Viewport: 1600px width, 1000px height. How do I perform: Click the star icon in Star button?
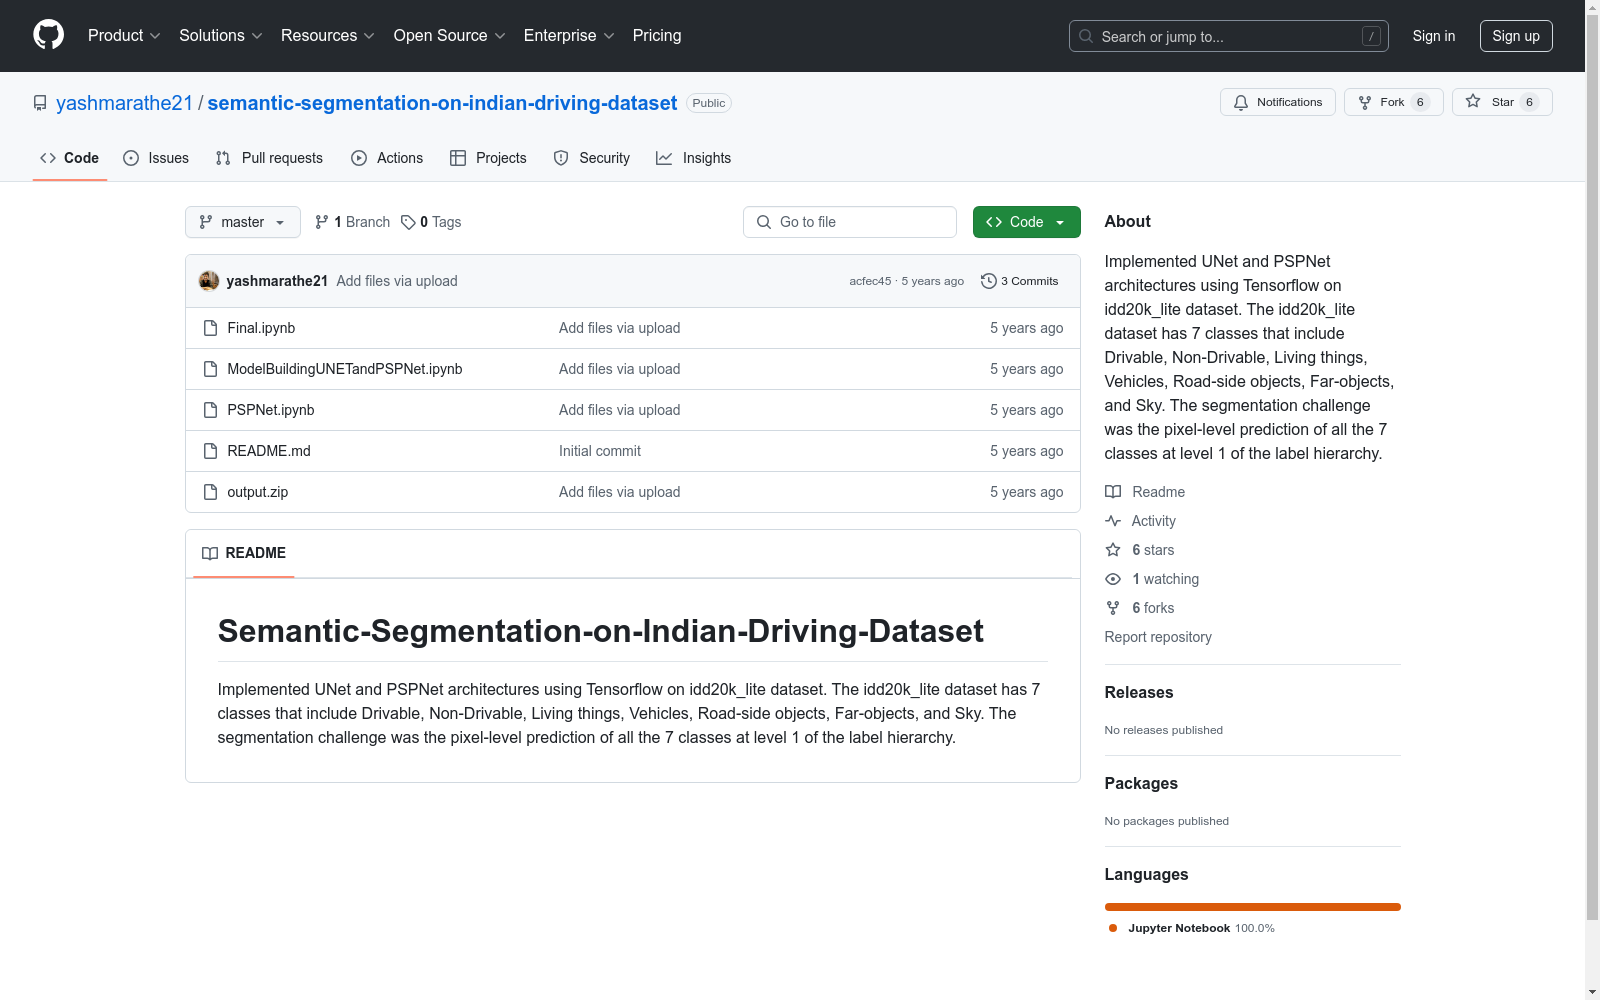1473,102
